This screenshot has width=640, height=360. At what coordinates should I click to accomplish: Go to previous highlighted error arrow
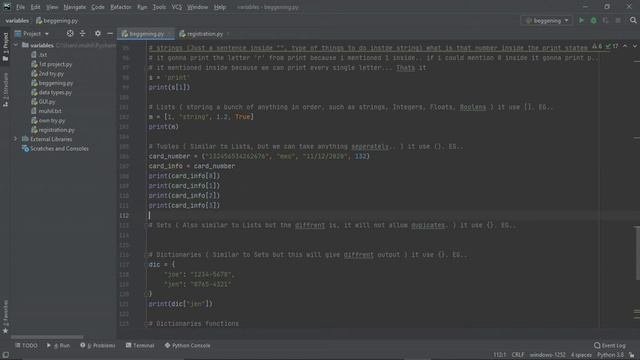pos(625,47)
